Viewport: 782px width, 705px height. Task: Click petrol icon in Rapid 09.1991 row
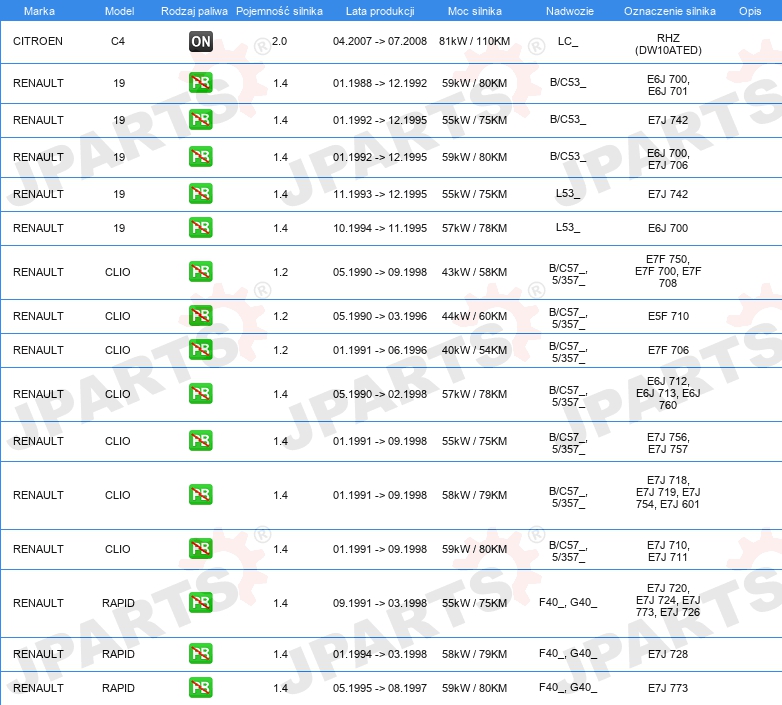201,602
